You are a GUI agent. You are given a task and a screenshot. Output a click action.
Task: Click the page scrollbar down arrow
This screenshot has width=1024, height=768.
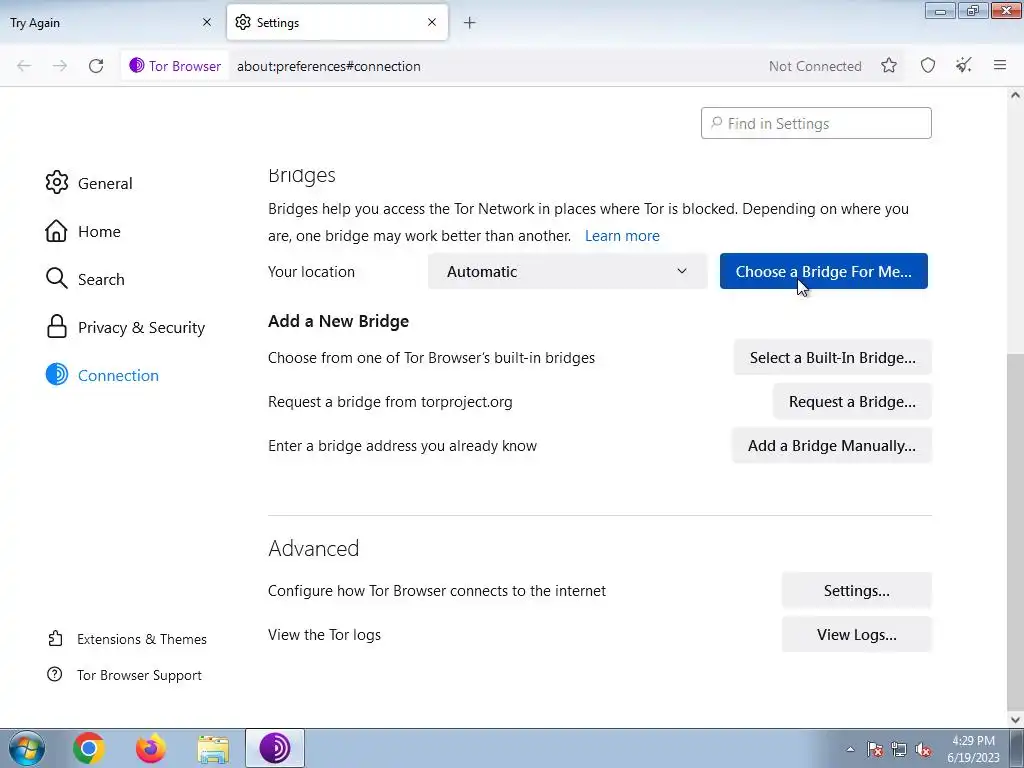pos(1015,720)
